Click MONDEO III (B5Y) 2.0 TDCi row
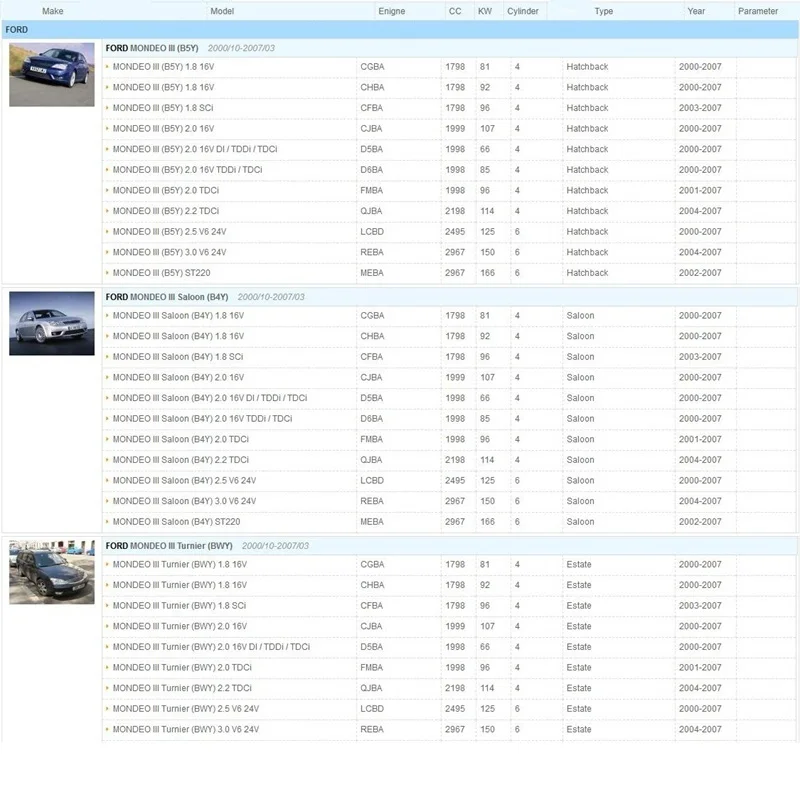 449,190
